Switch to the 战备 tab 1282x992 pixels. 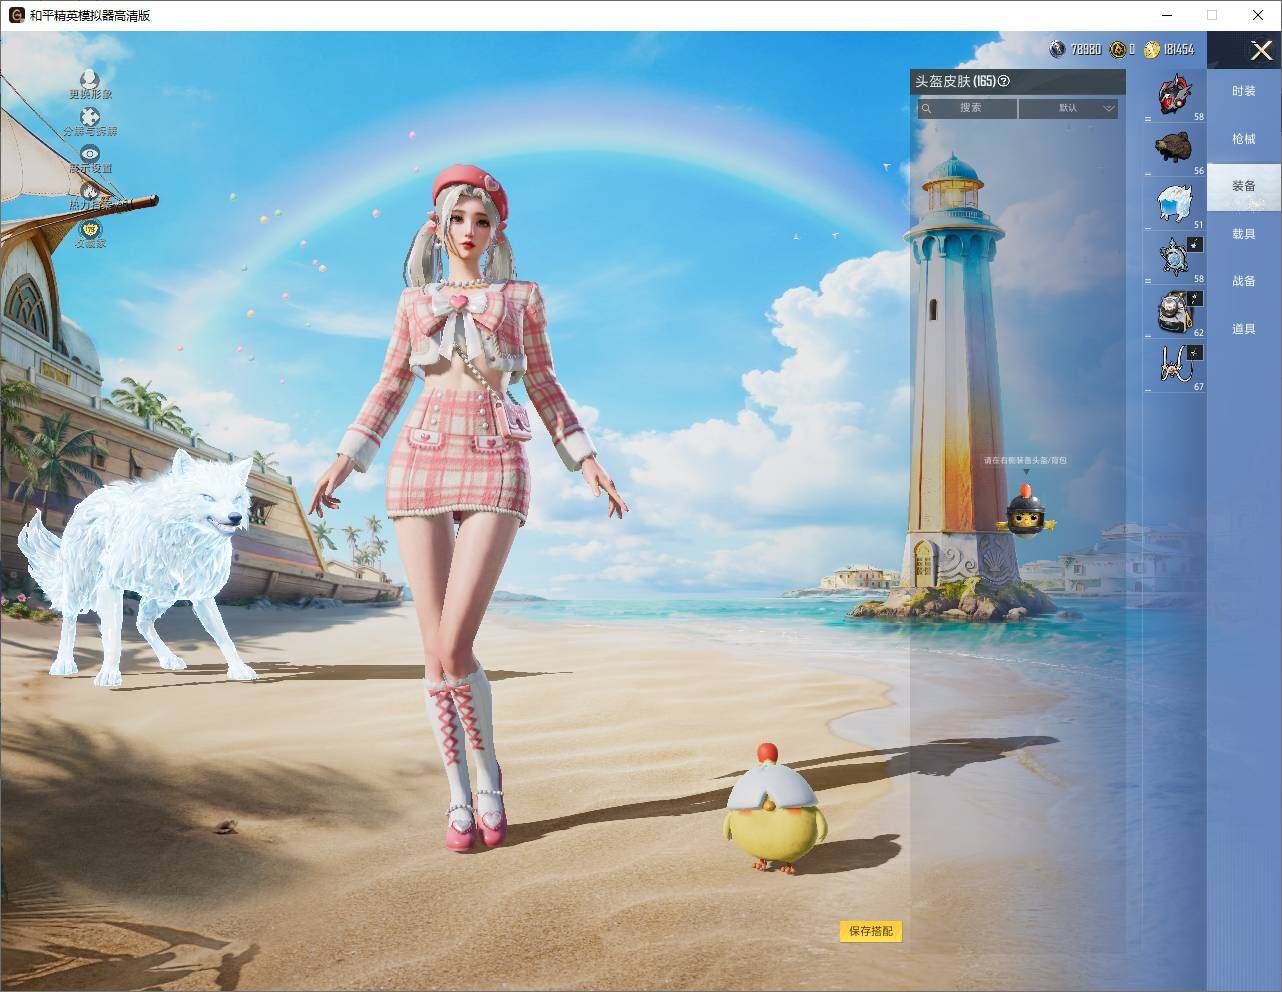[1244, 281]
